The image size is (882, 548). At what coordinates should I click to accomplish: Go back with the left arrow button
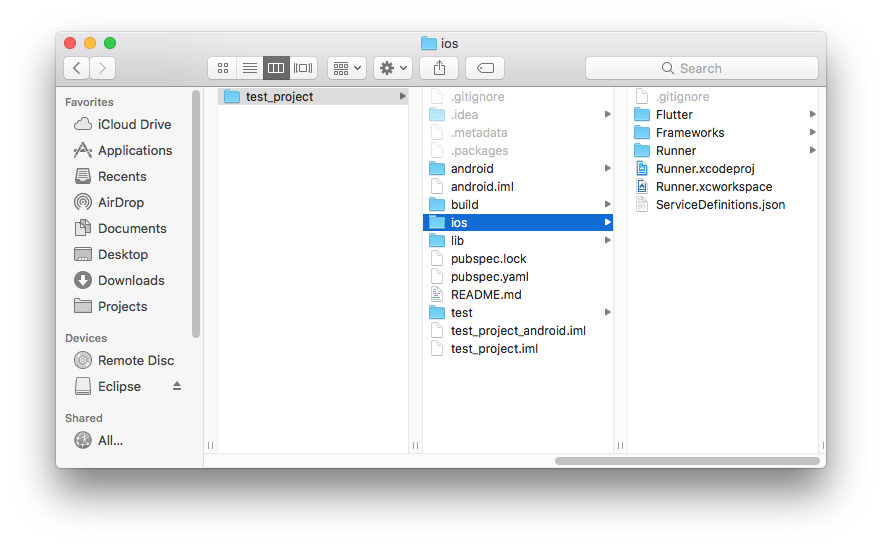(x=77, y=68)
